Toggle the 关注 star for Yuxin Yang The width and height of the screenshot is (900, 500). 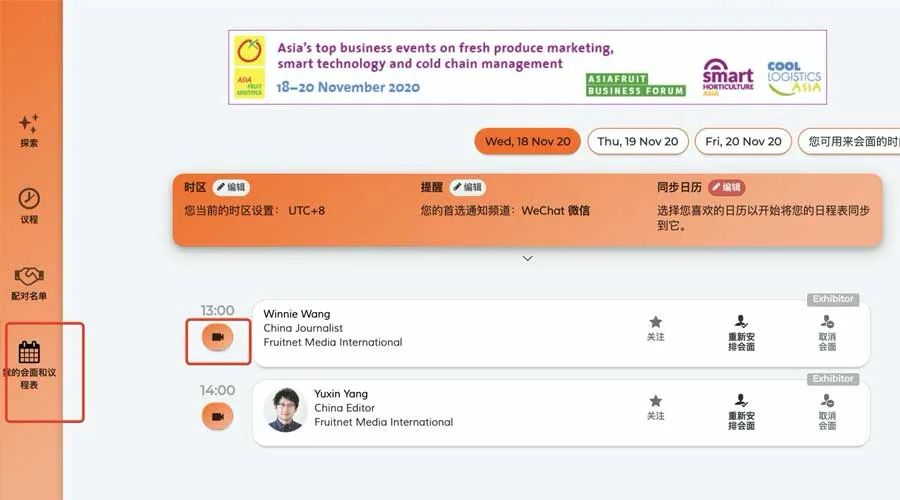click(655, 408)
